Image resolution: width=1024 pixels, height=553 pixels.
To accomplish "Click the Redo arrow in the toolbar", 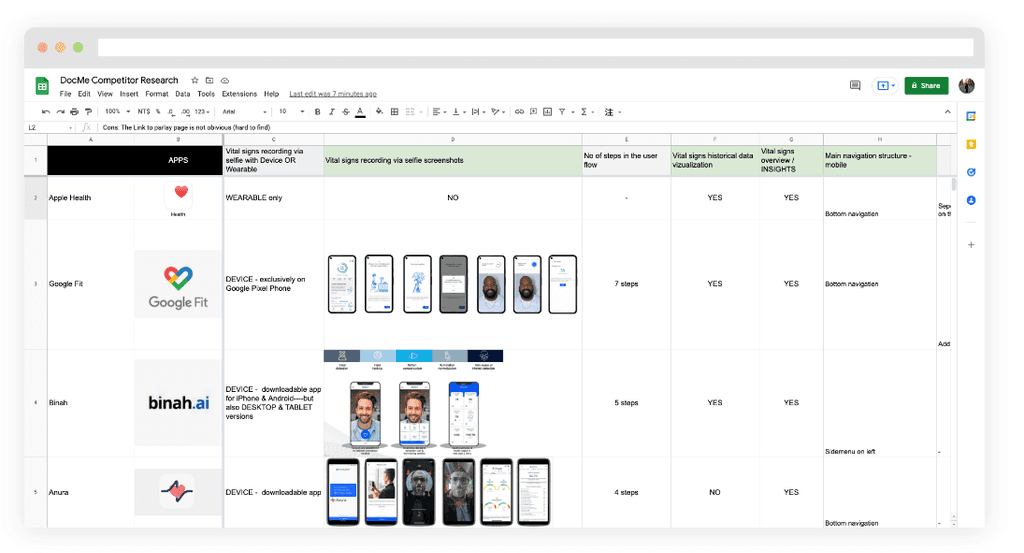I will click(60, 112).
